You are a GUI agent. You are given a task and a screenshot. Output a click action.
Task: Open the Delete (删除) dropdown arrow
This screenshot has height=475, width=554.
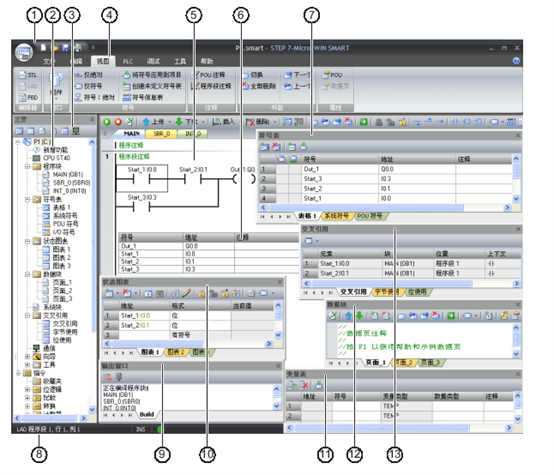(x=275, y=122)
